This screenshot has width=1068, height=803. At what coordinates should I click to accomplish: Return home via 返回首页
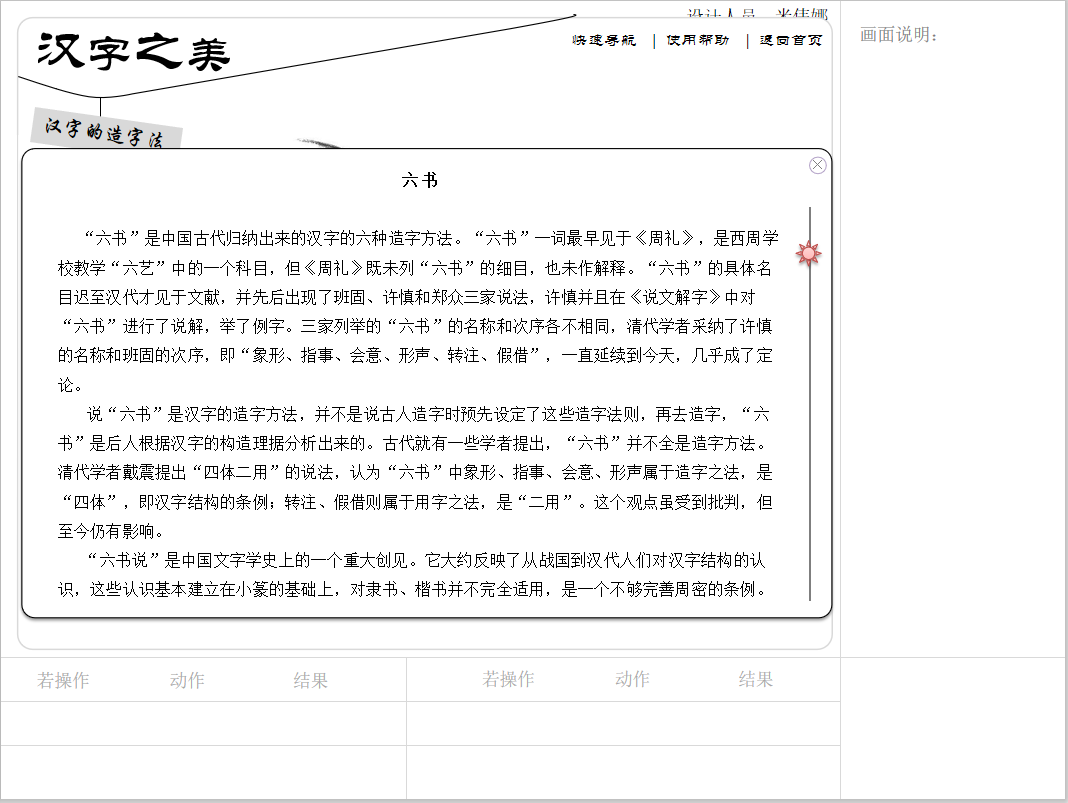click(x=791, y=41)
